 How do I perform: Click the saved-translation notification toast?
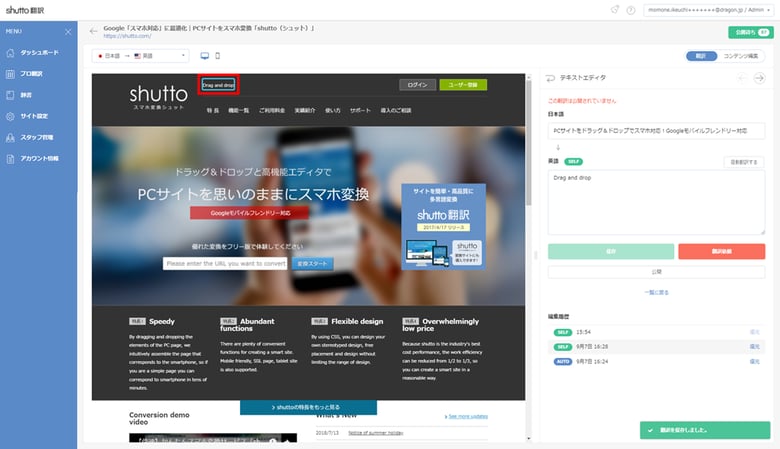705,430
